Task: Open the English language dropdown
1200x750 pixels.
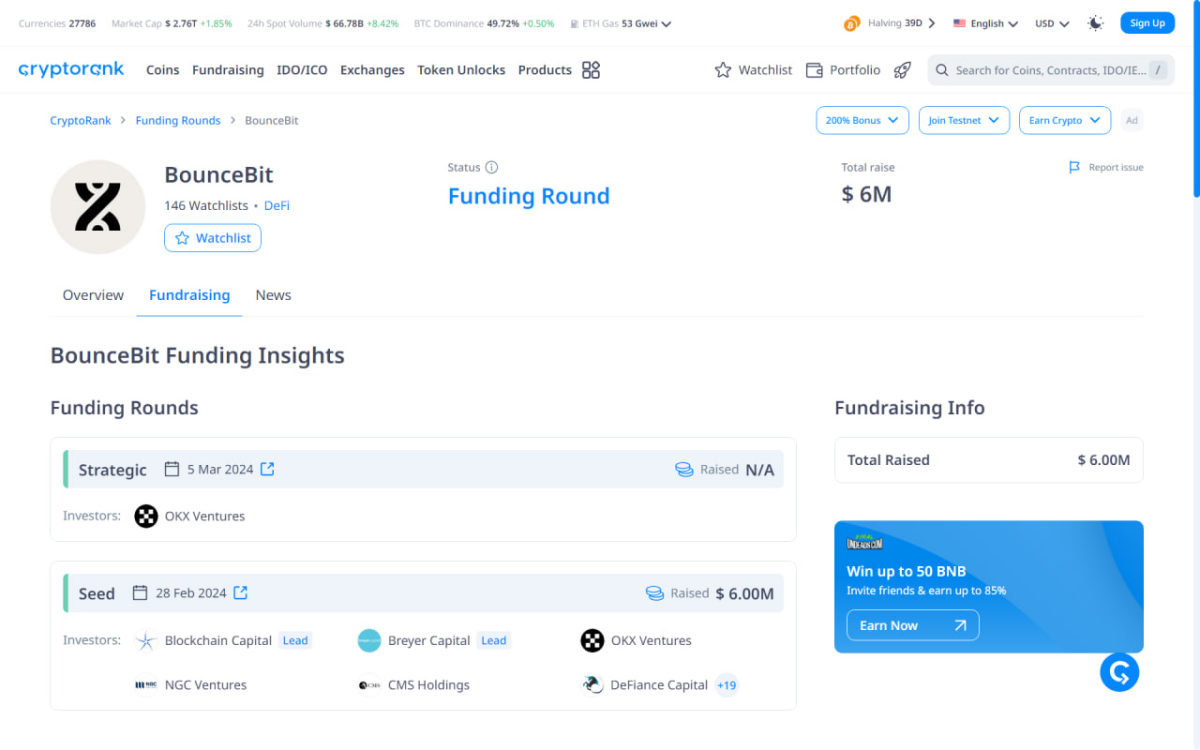Action: [985, 22]
